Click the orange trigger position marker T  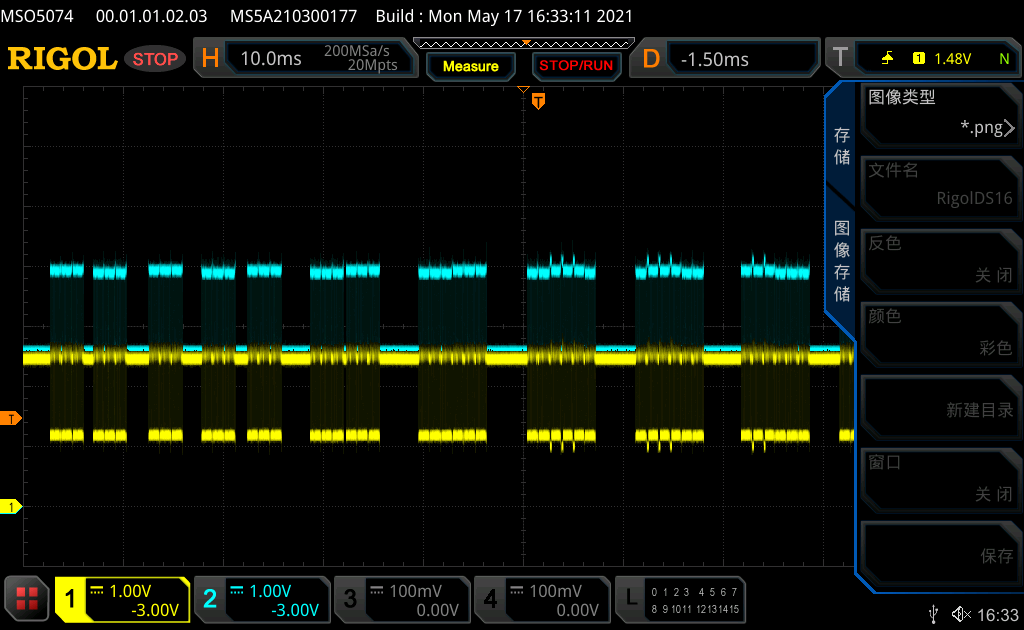(538, 101)
